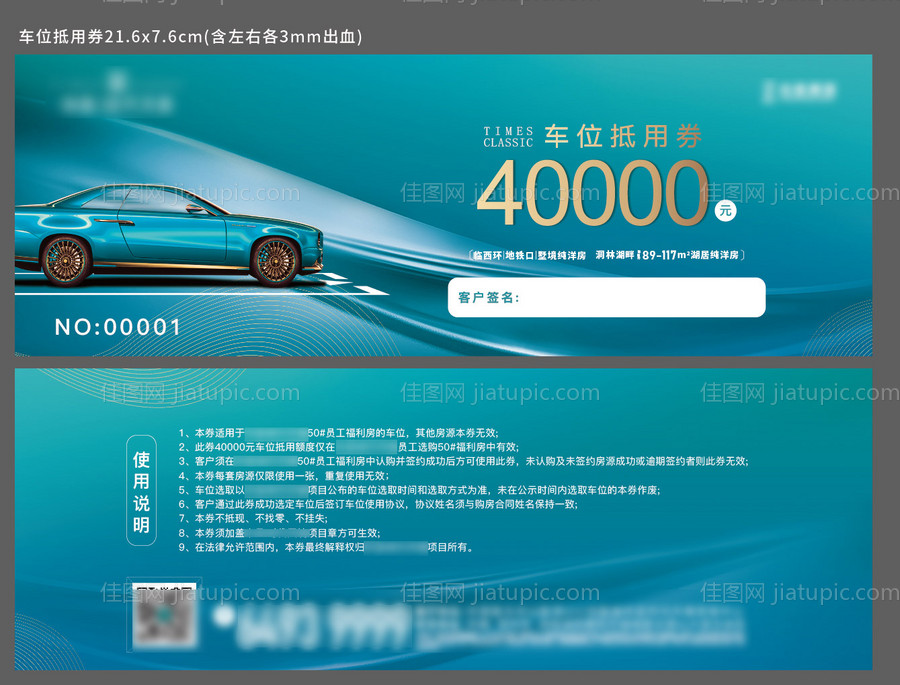
Task: Click the 车位抵用券 gold title
Action: [x=623, y=136]
